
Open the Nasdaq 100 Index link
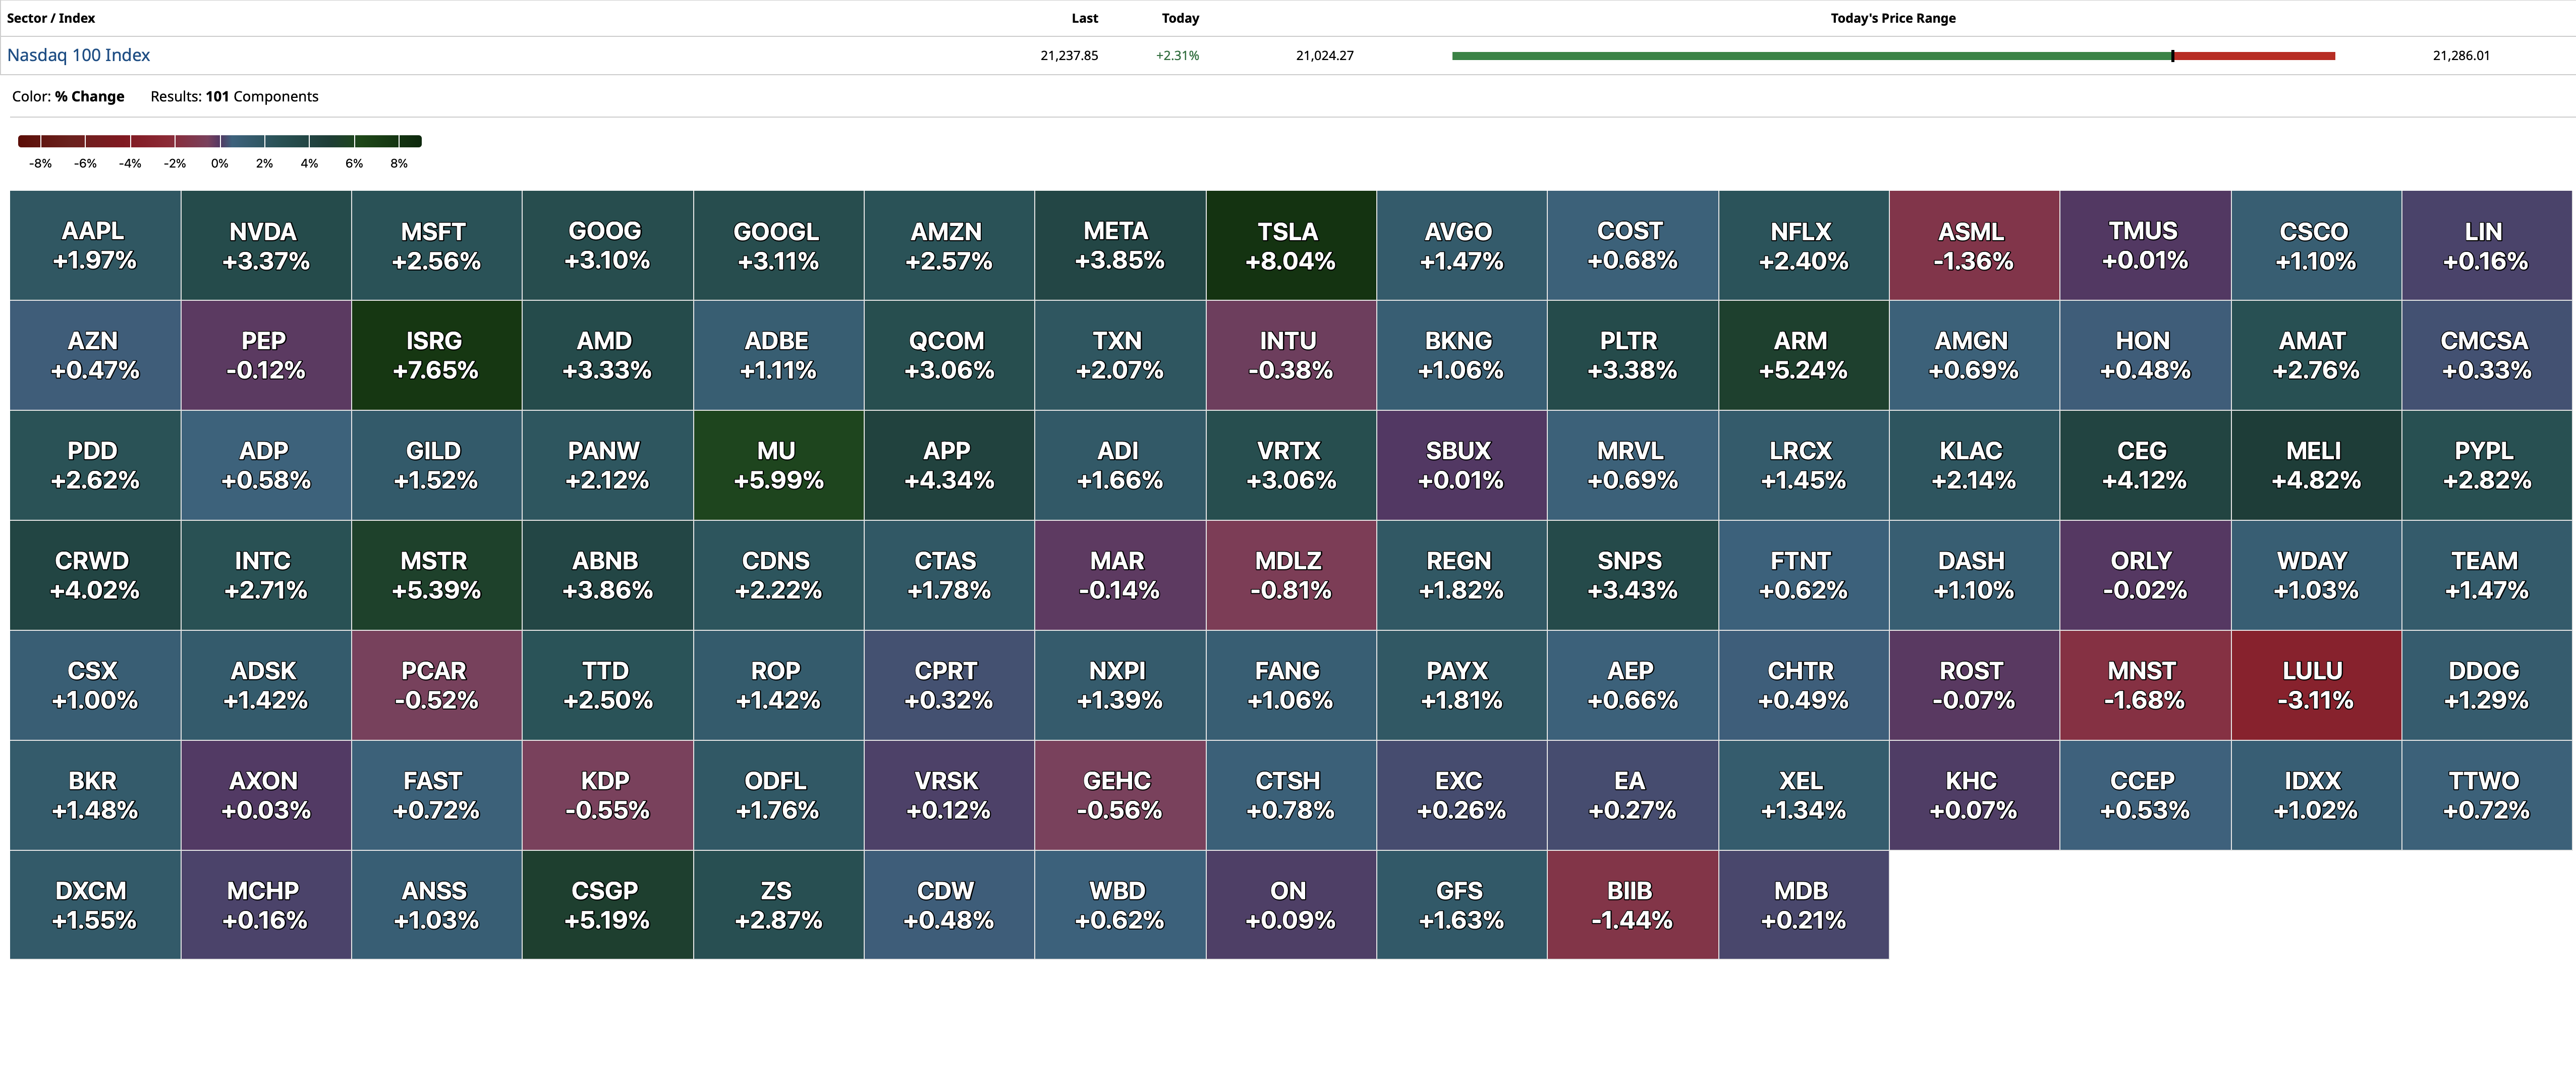click(78, 55)
